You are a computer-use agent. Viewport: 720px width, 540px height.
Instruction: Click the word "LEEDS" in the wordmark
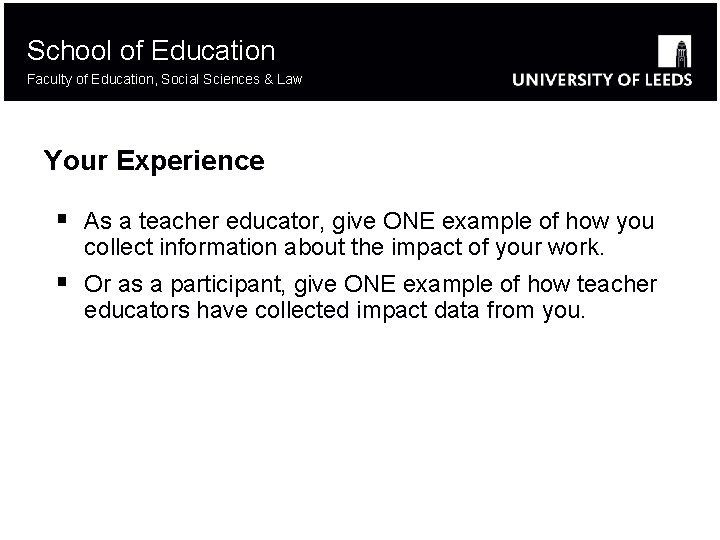662,80
